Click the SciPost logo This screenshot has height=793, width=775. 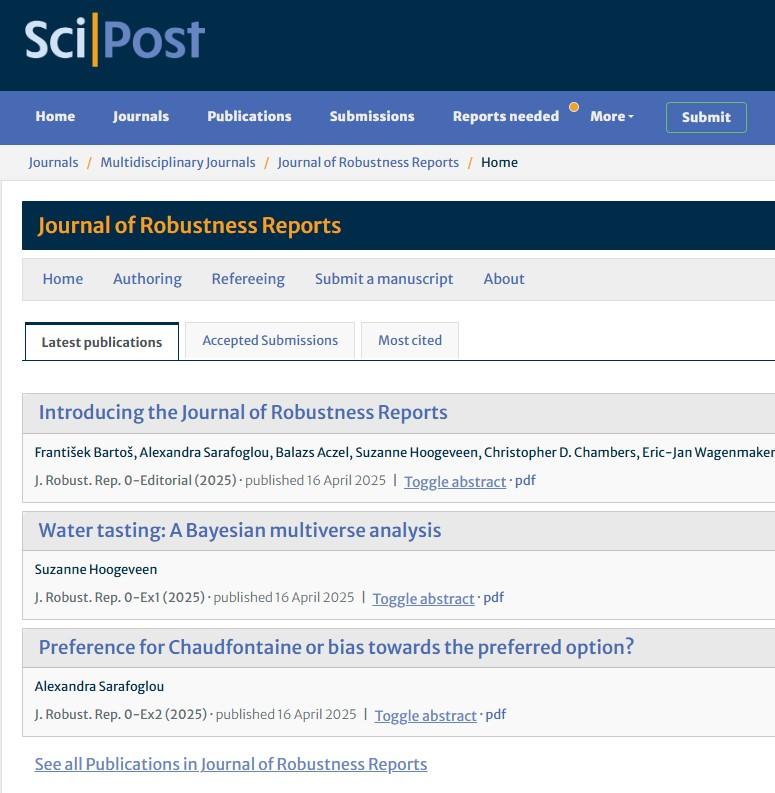(115, 39)
